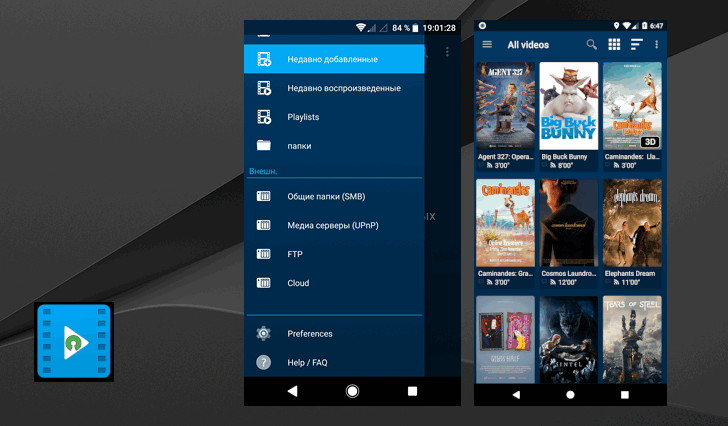
Task: Click the Cloud storage icon
Action: (x=264, y=283)
